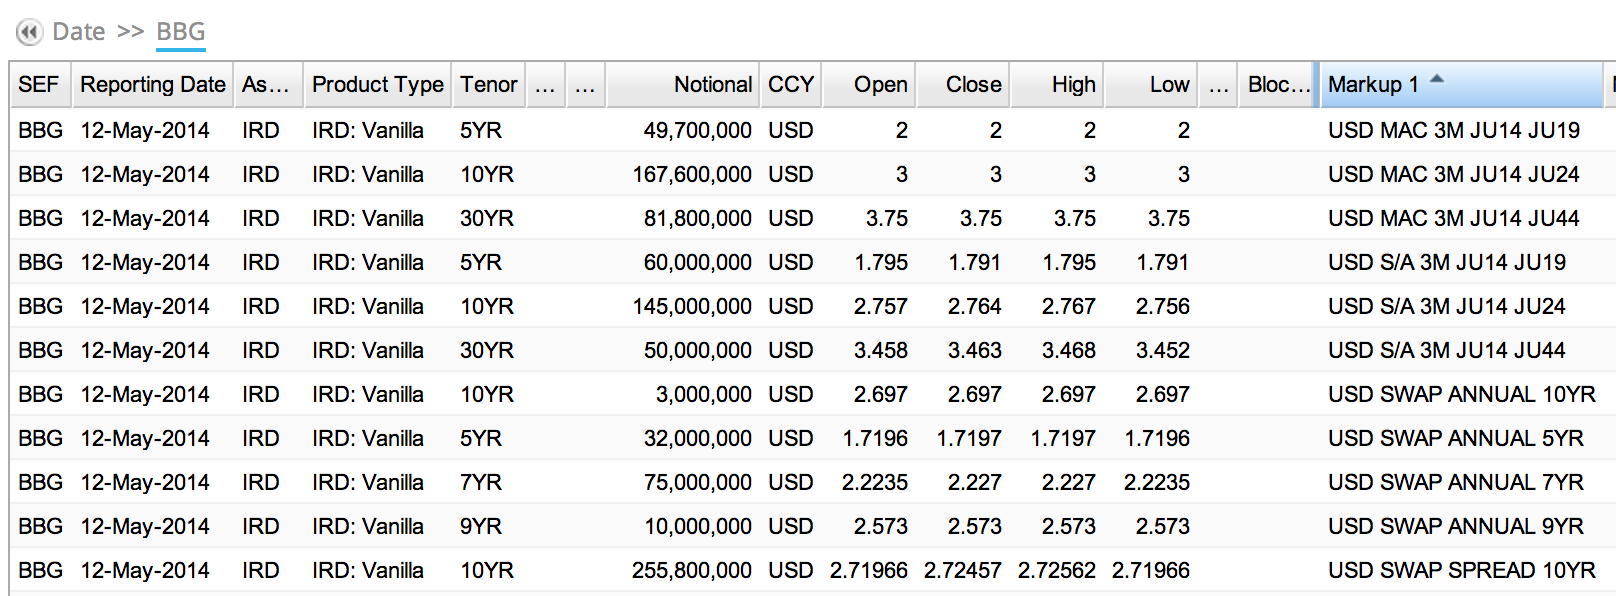Click the back arrow icon beside Date

point(29,32)
